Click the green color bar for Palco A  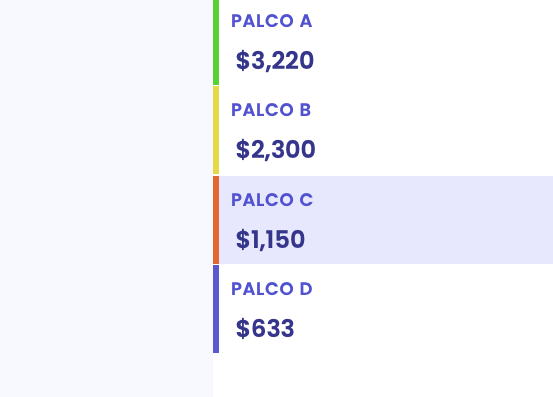click(216, 42)
